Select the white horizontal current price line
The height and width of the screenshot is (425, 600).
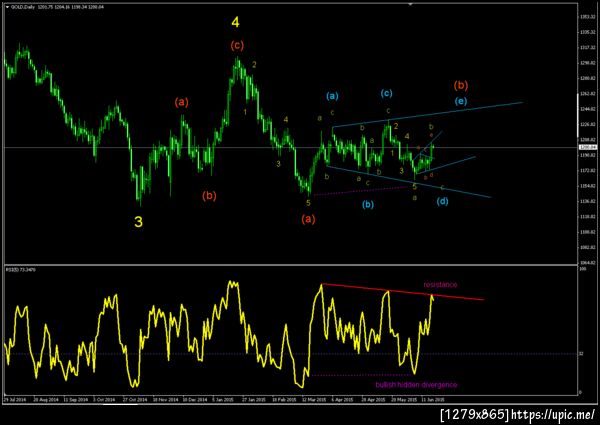[291, 147]
